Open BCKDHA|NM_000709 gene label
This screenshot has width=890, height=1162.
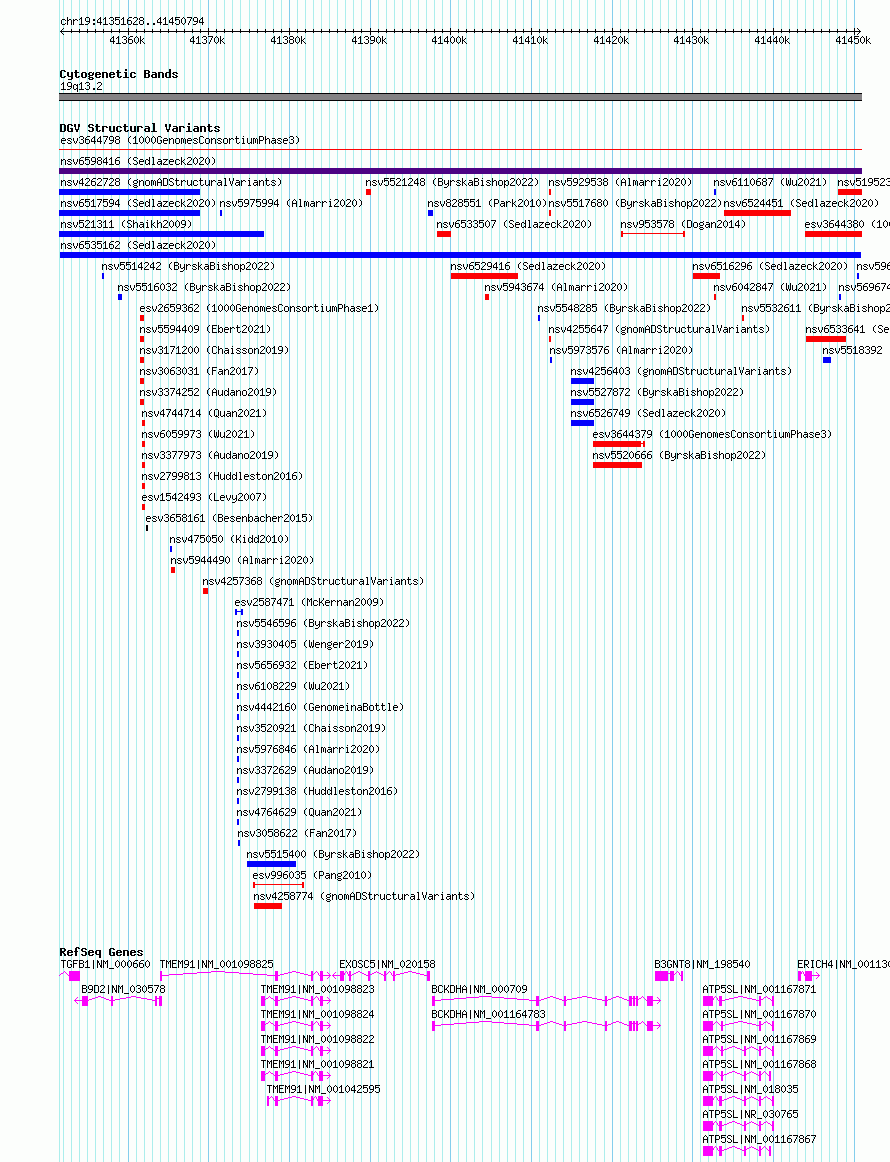(479, 989)
